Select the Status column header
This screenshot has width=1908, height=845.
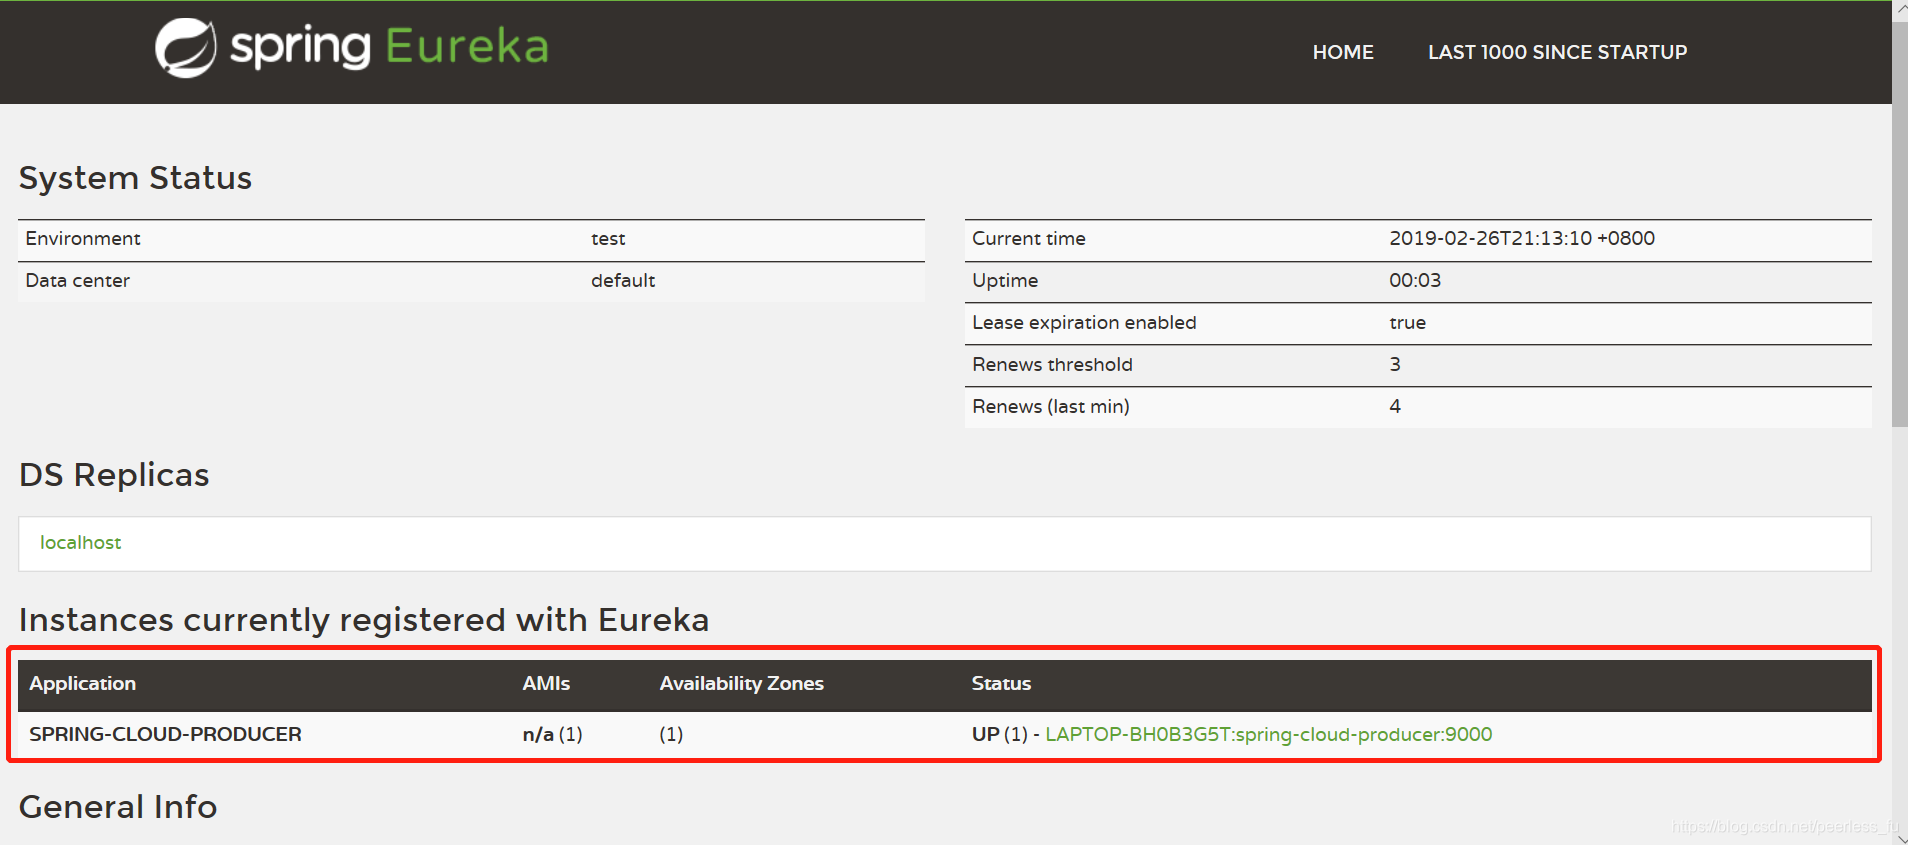(x=1001, y=683)
